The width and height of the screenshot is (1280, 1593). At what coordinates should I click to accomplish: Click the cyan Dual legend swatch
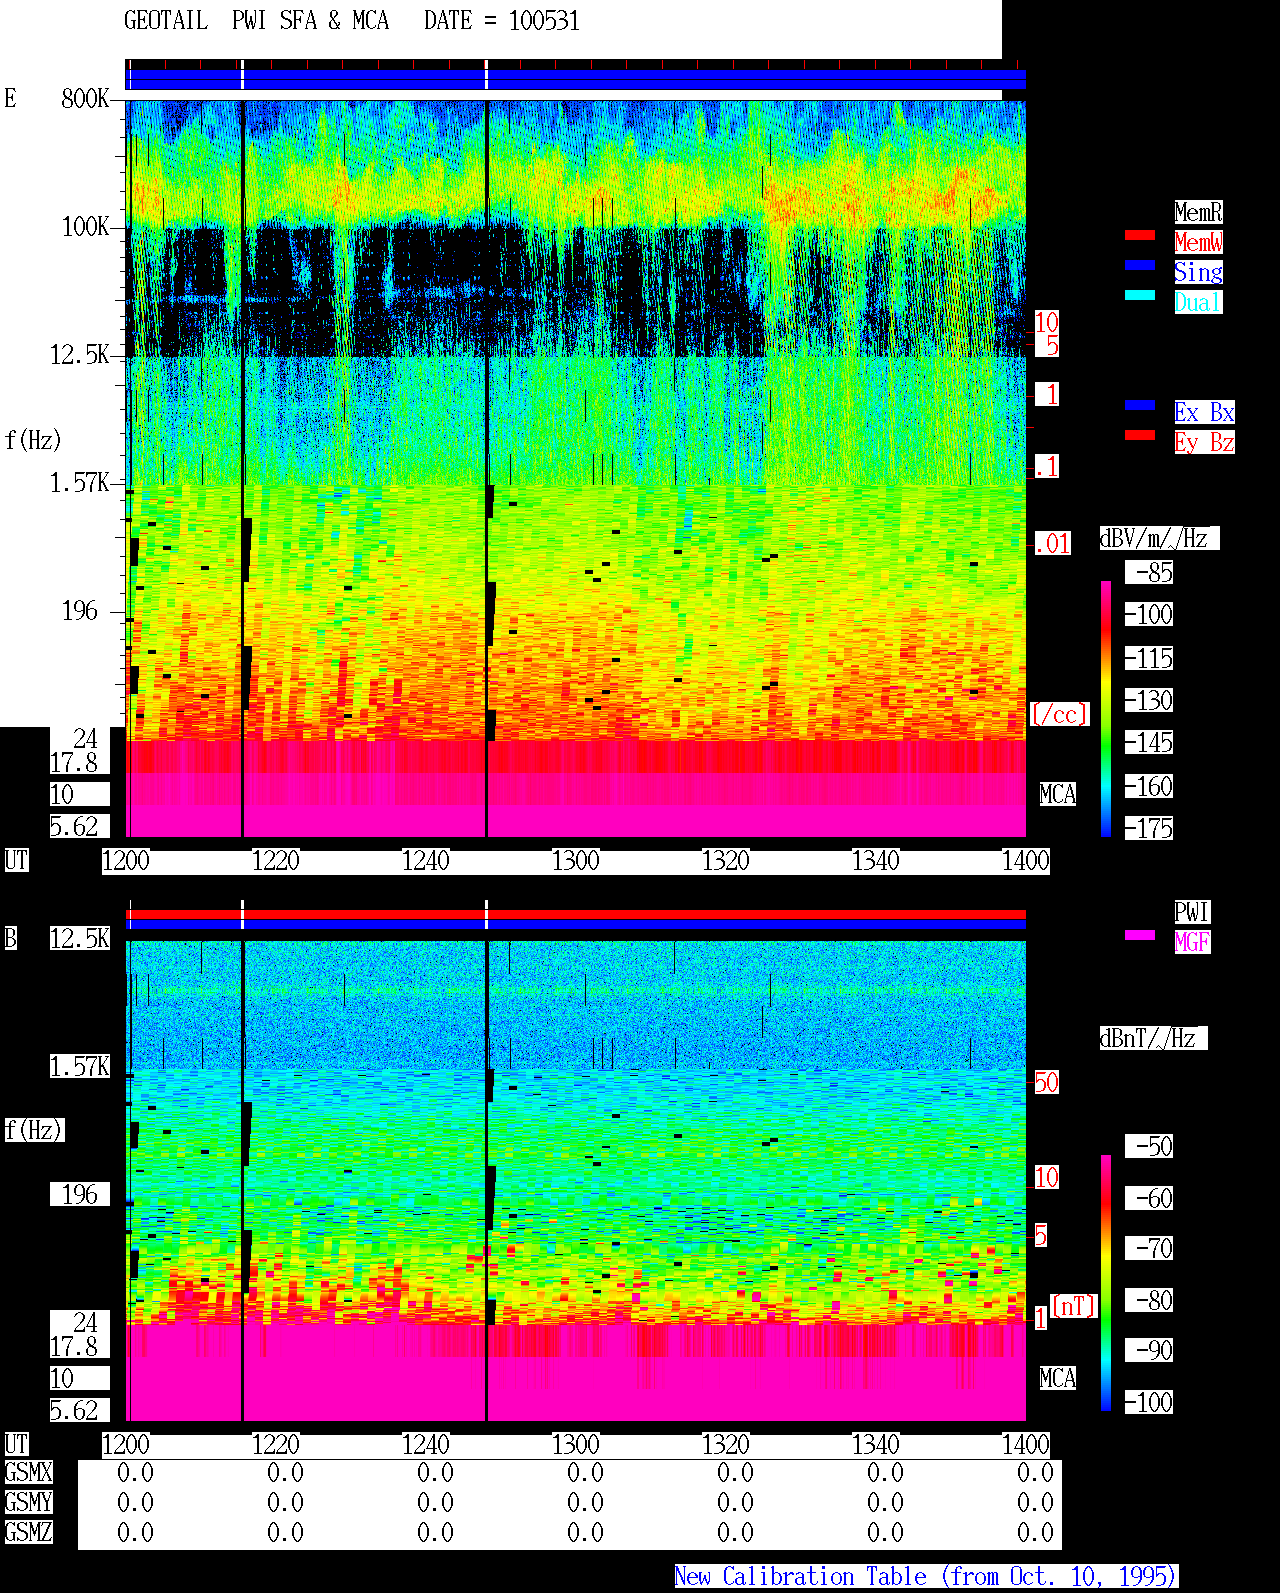tap(1140, 295)
